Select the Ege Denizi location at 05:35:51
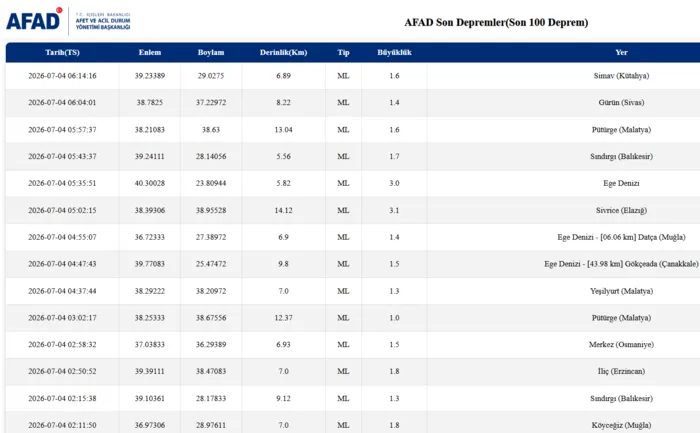This screenshot has height=433, width=700. click(621, 183)
